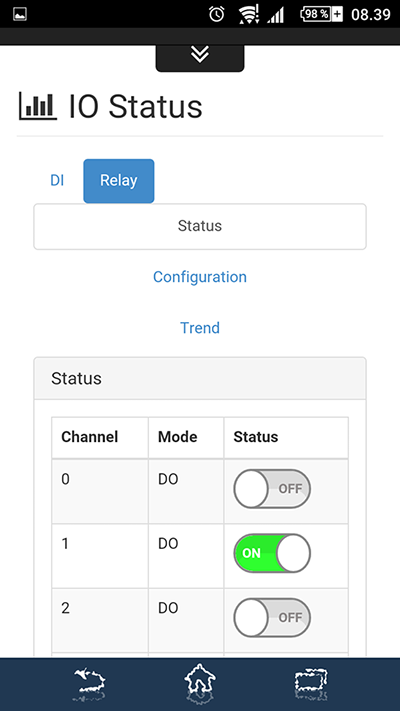The image size is (400, 711).
Task: Switch to the DI tab
Action: coord(57,180)
